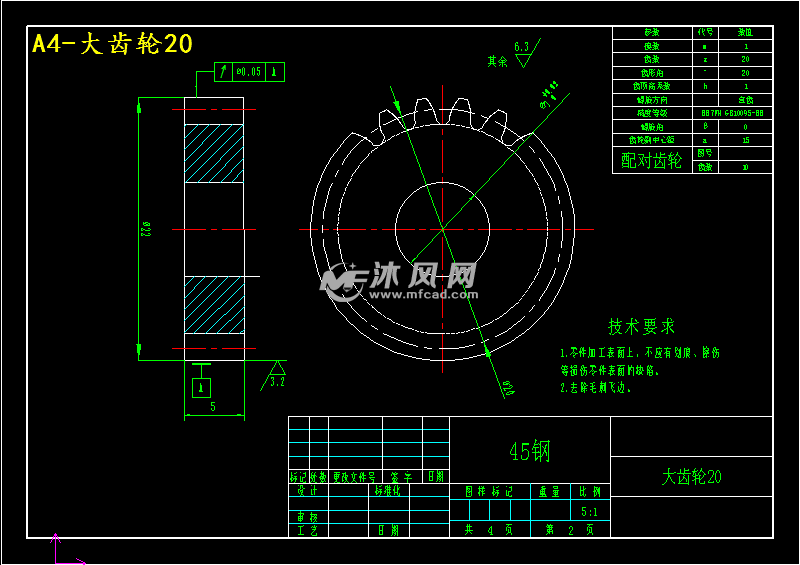Click the 处数 header cell

[318, 477]
